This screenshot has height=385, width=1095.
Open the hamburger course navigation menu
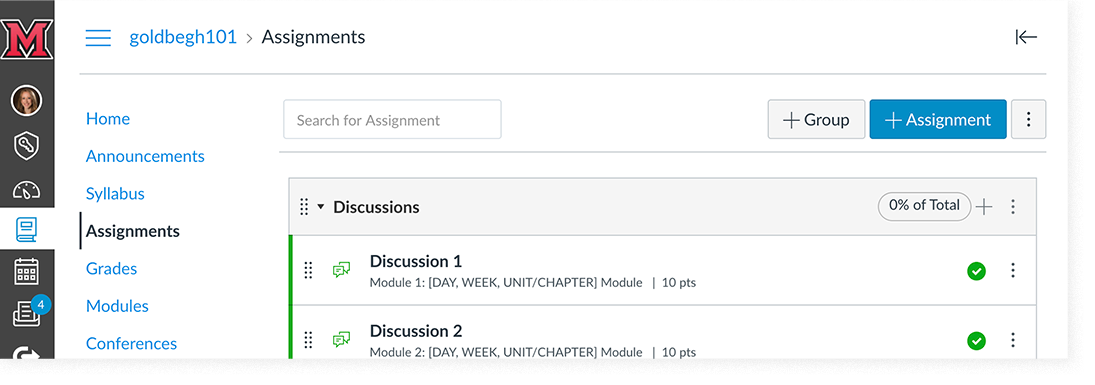point(98,38)
